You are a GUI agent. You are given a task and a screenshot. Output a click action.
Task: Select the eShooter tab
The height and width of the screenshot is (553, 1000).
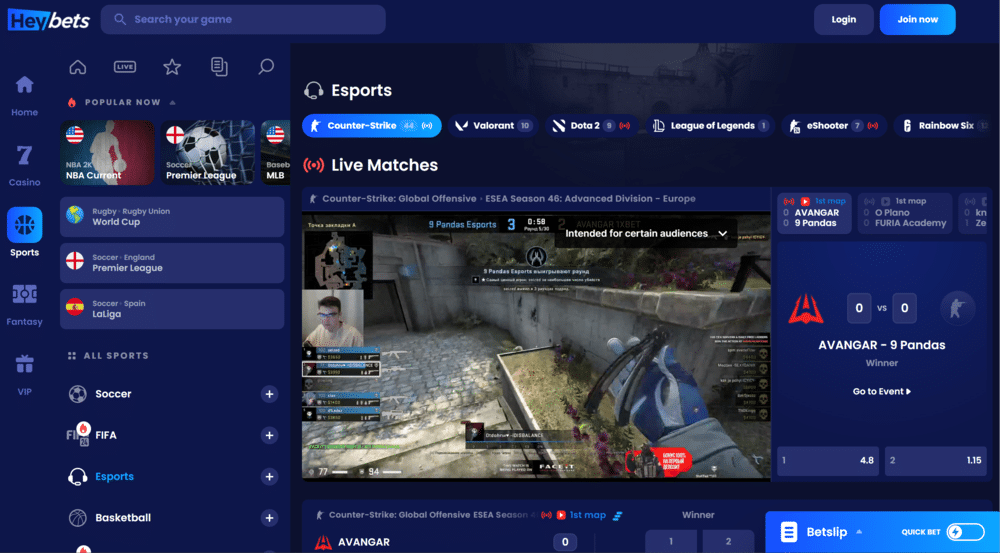click(834, 126)
